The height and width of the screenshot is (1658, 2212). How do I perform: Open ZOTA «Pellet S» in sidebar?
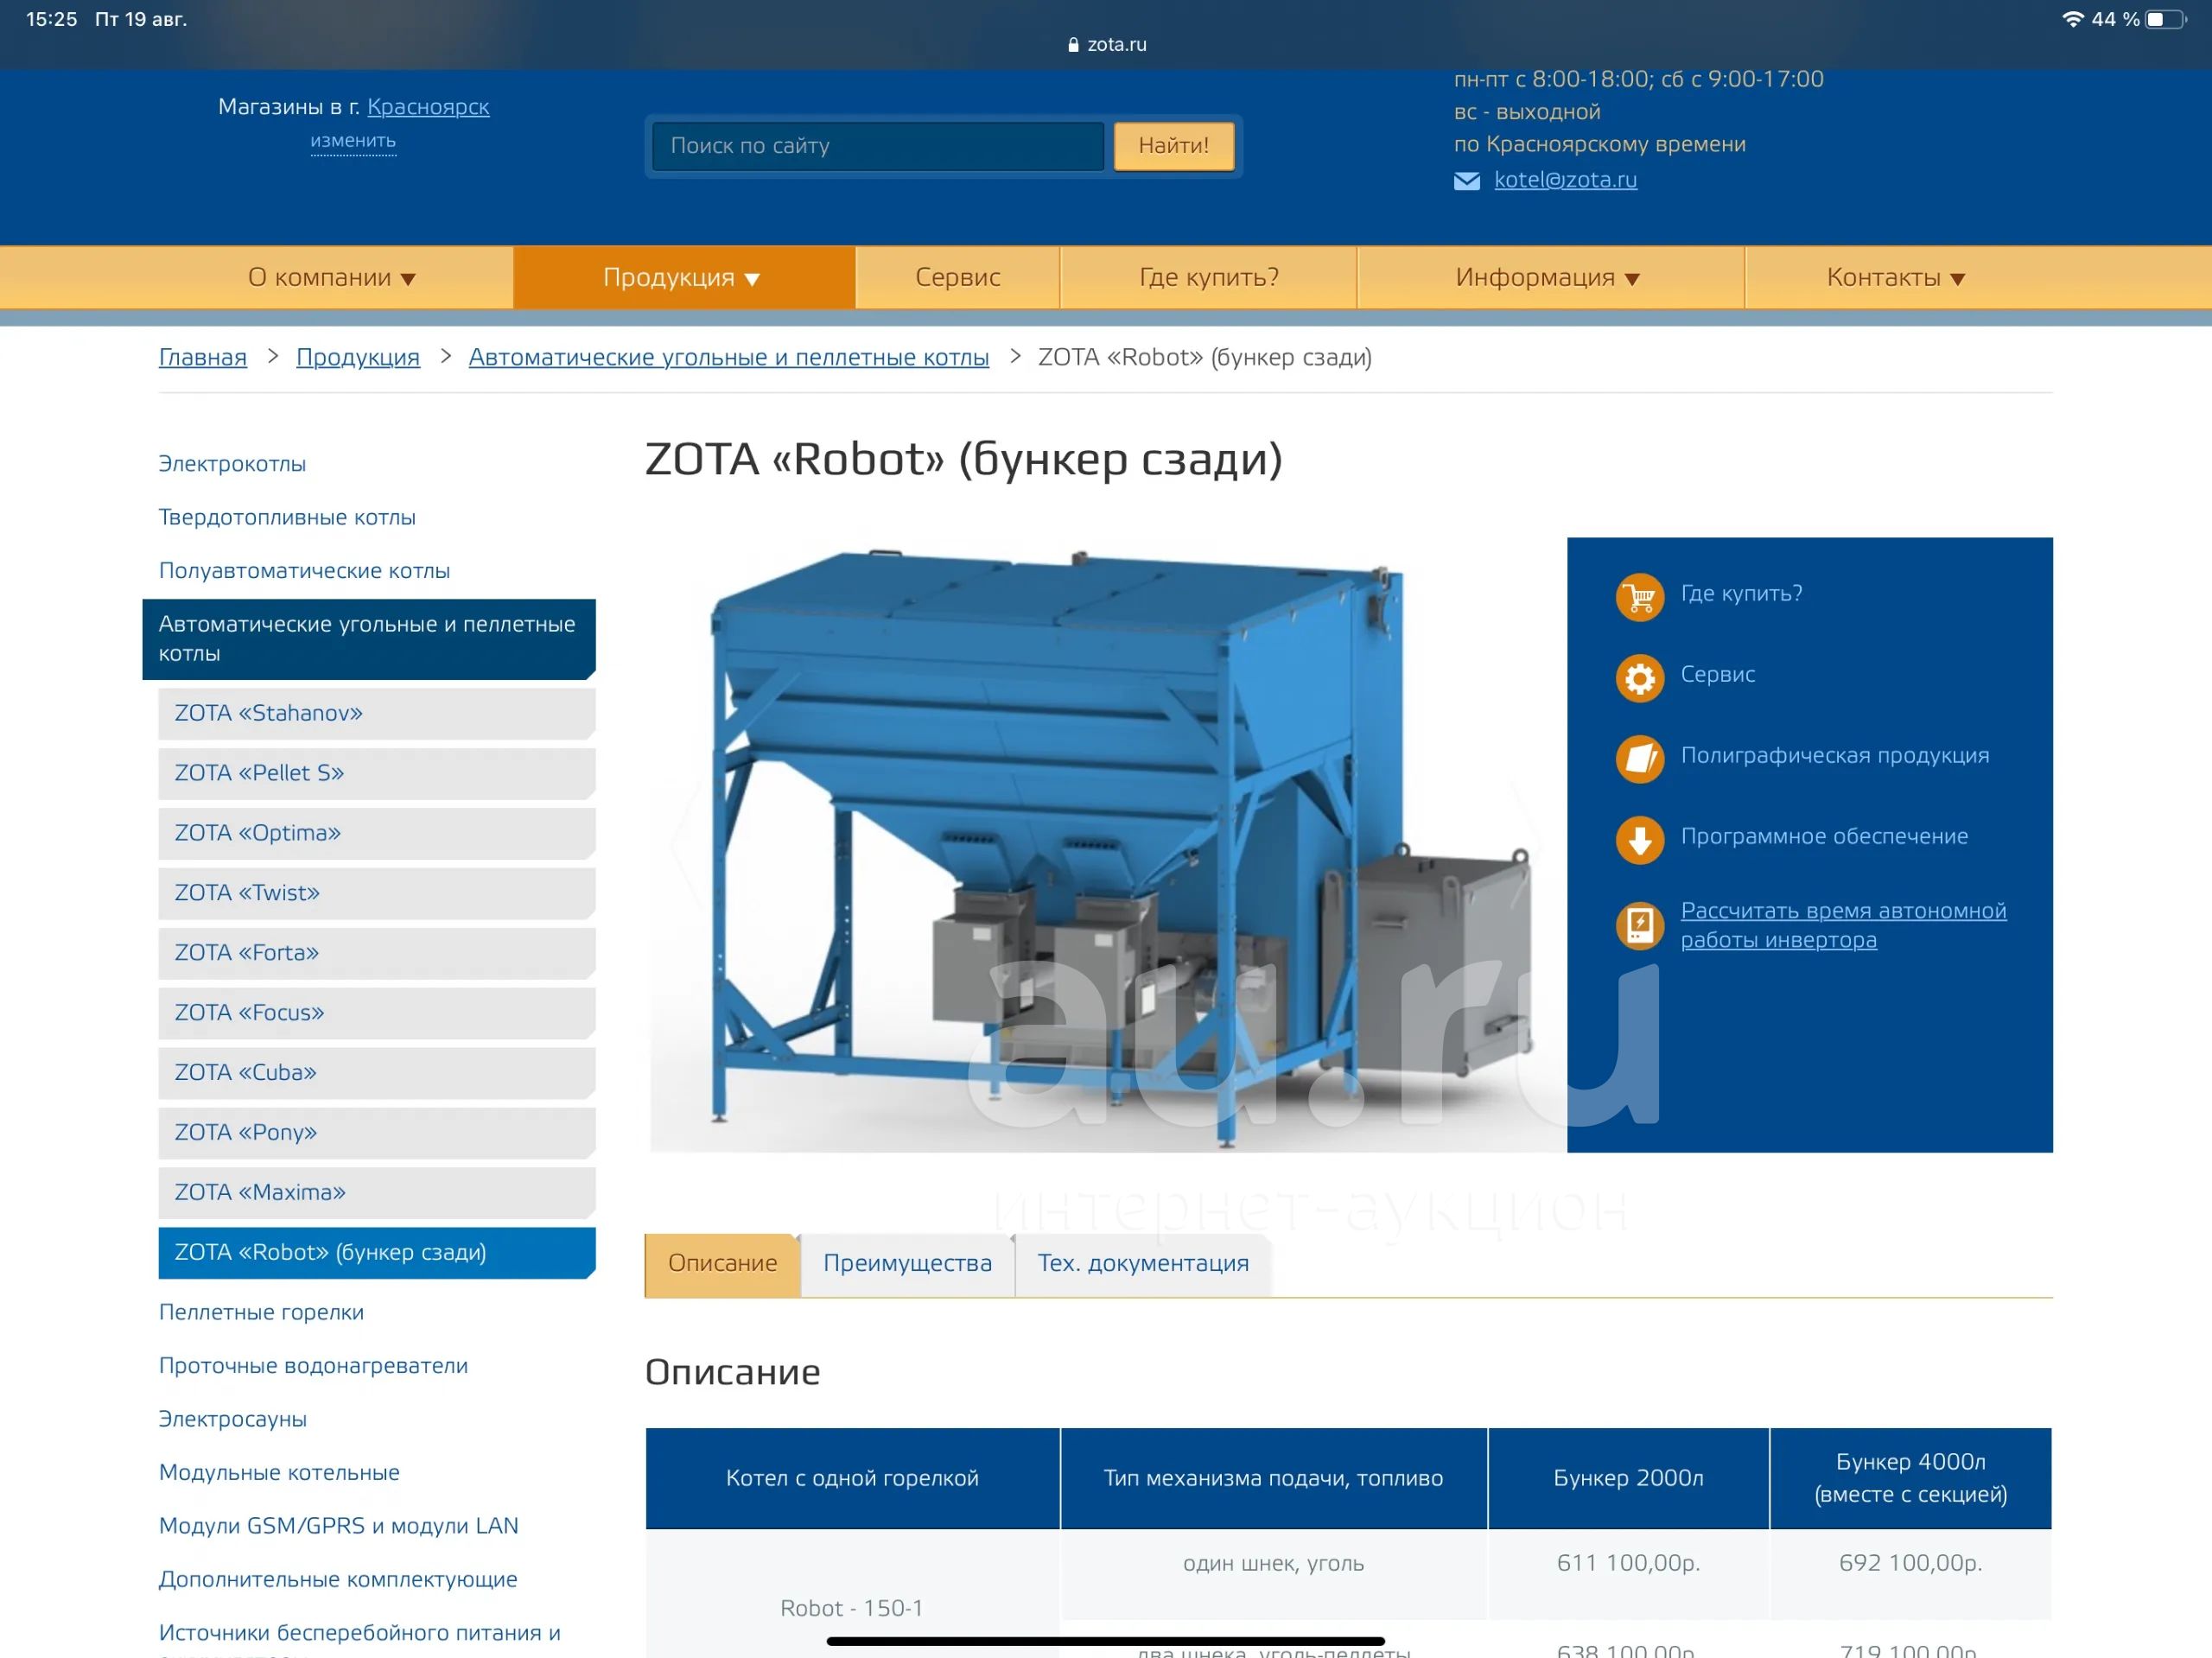(377, 773)
